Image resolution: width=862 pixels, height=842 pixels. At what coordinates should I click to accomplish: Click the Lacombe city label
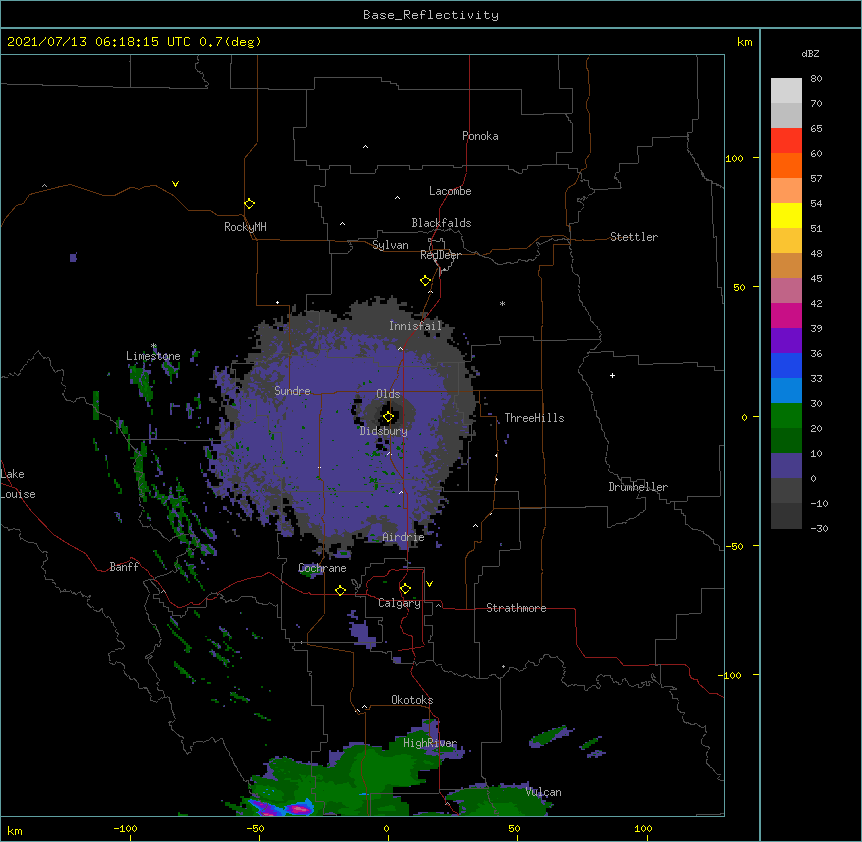(450, 191)
